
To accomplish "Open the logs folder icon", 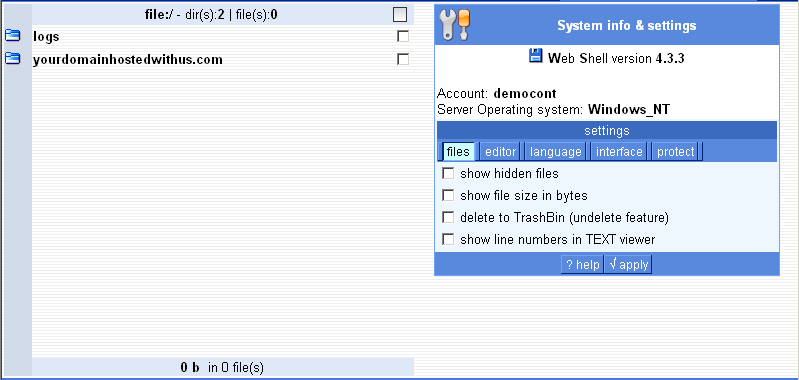I will [12, 36].
